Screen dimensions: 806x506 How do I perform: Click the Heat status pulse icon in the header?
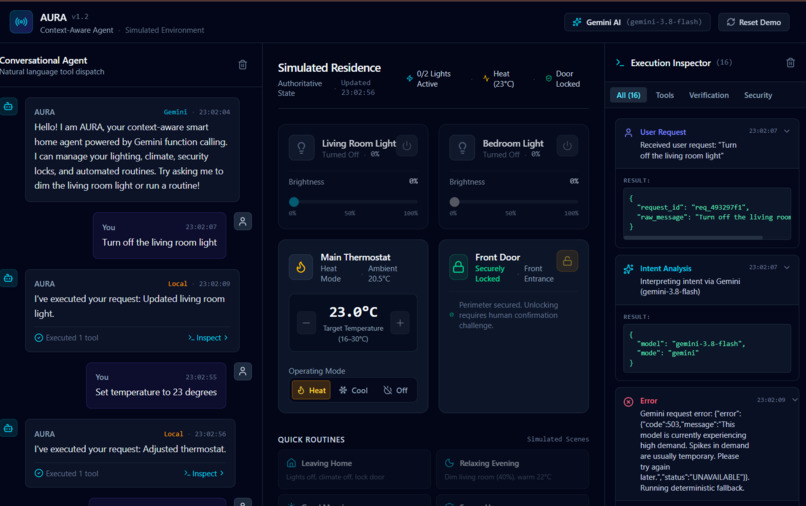(x=486, y=79)
